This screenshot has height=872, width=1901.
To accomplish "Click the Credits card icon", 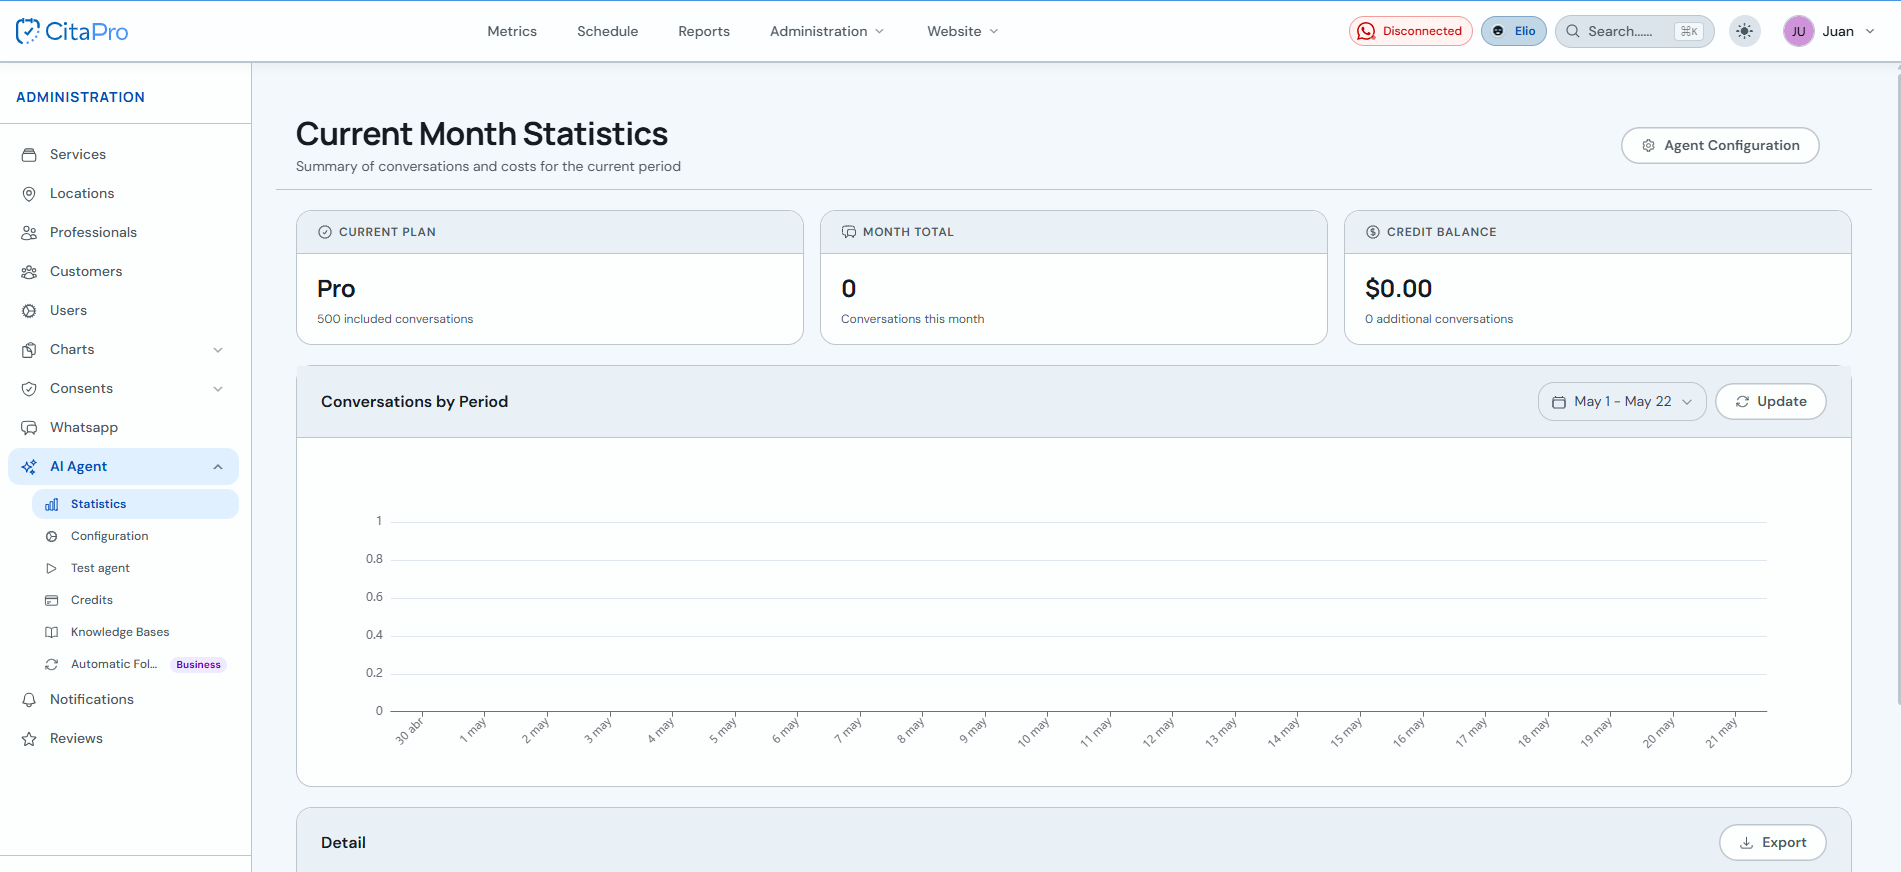I will click(x=52, y=601).
